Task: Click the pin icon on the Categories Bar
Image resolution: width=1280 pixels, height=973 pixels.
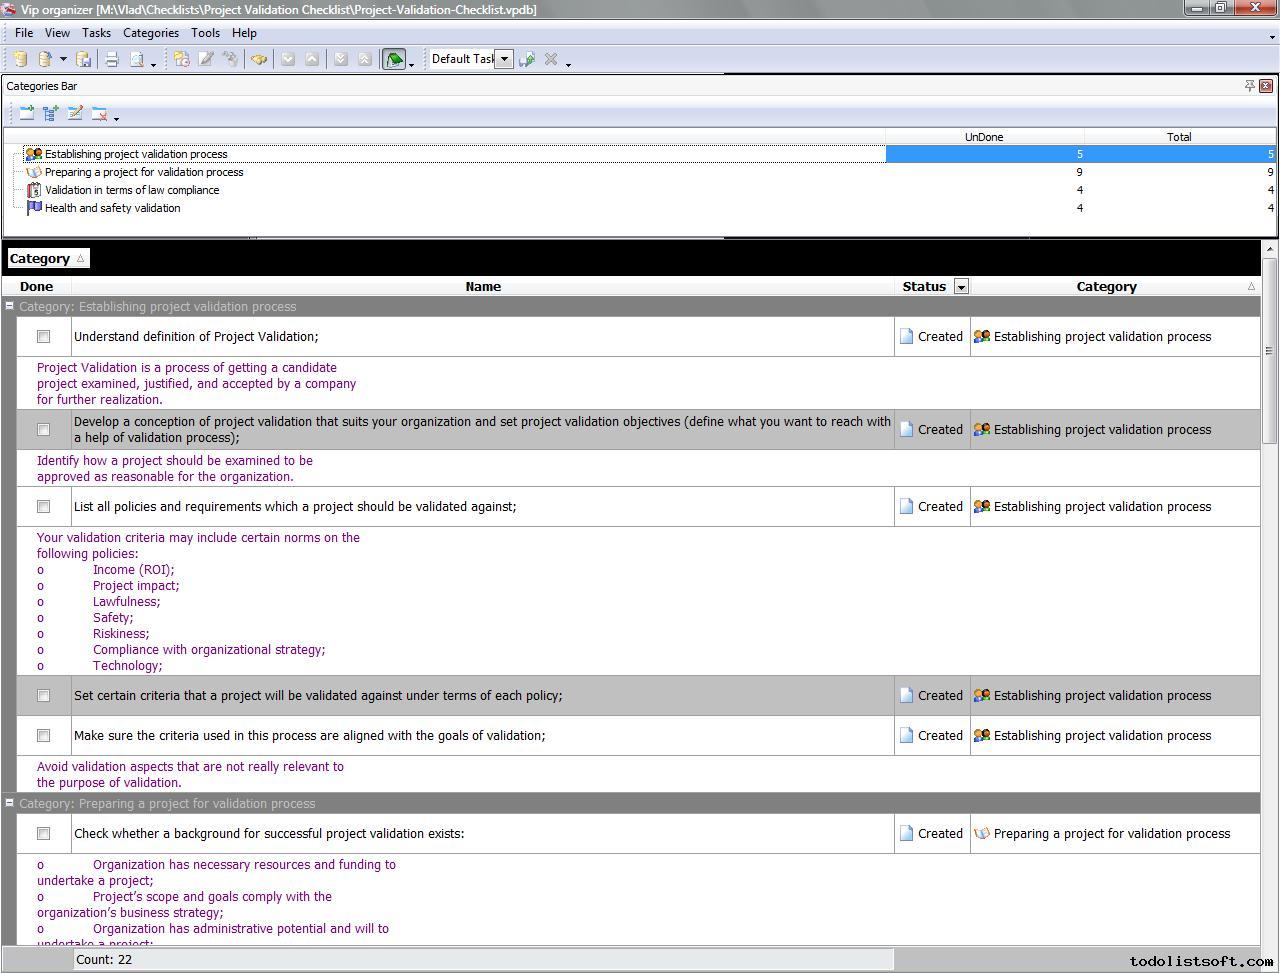Action: click(1249, 86)
